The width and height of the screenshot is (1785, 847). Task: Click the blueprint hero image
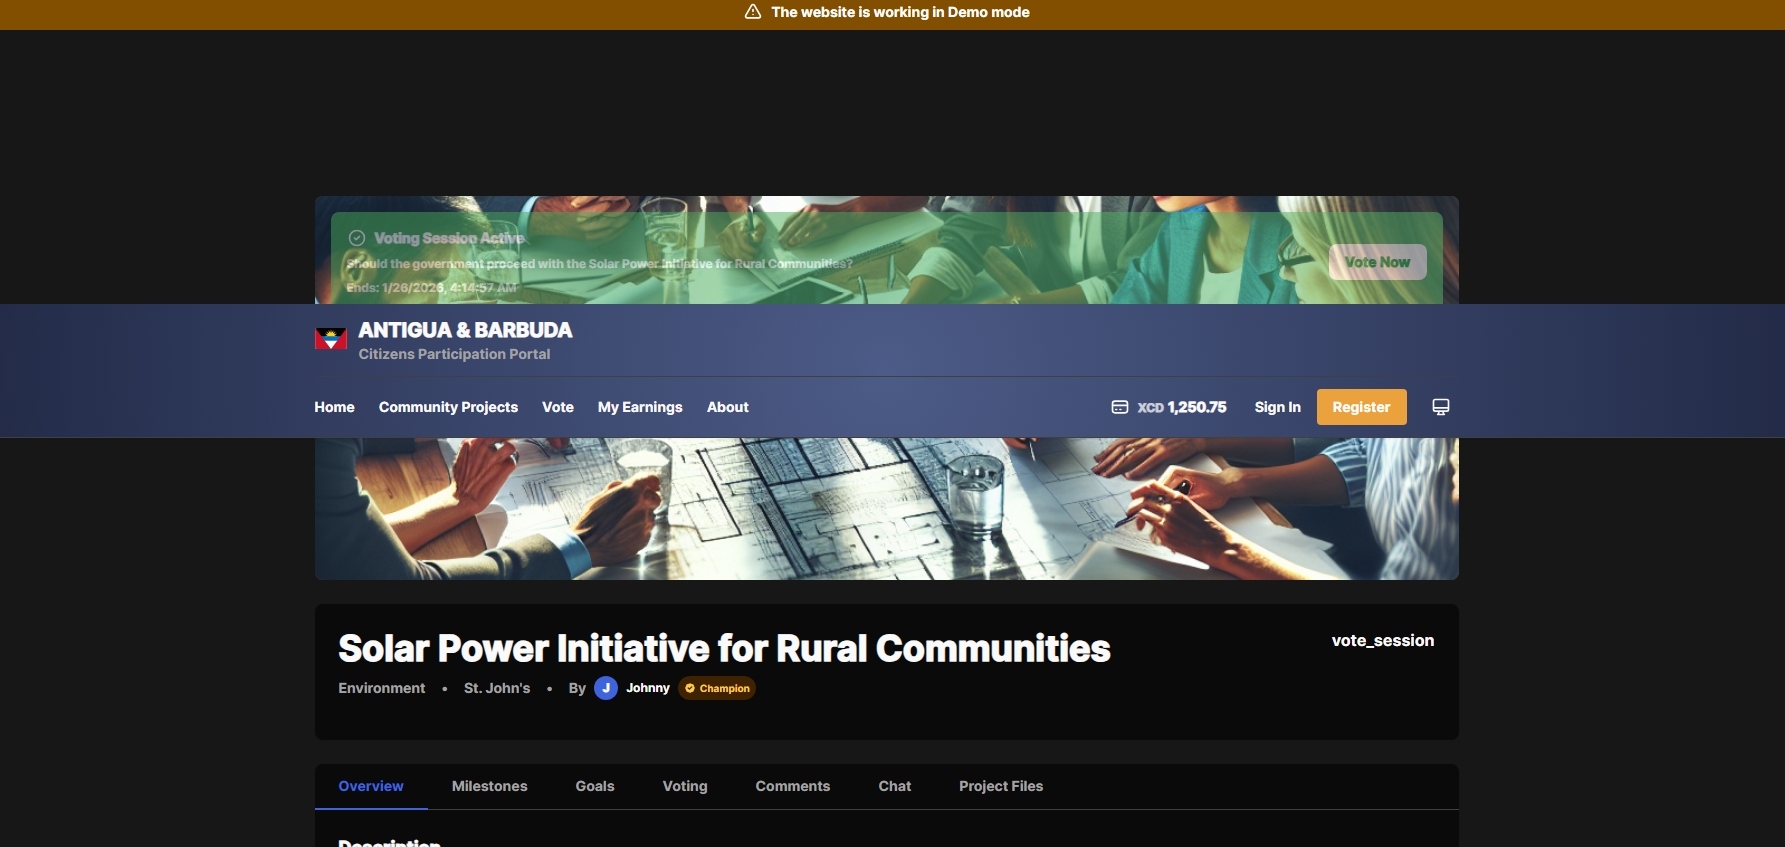click(886, 510)
